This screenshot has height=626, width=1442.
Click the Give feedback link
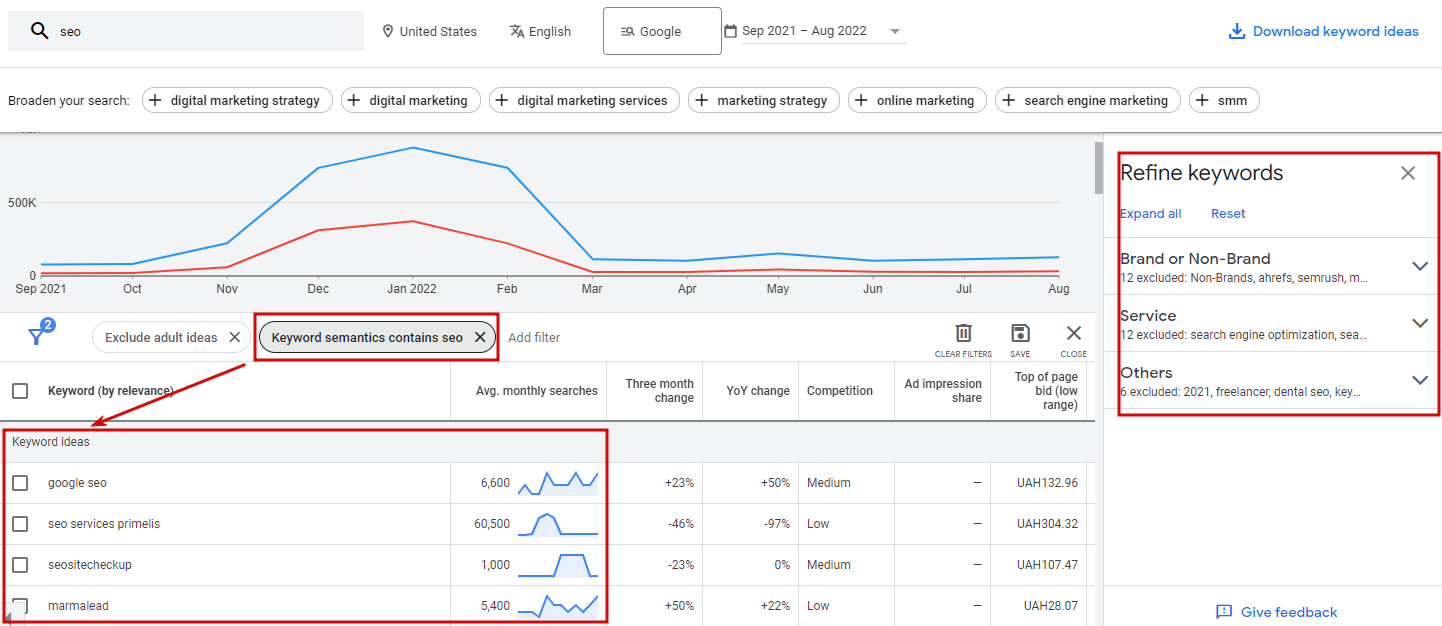pyautogui.click(x=1289, y=612)
